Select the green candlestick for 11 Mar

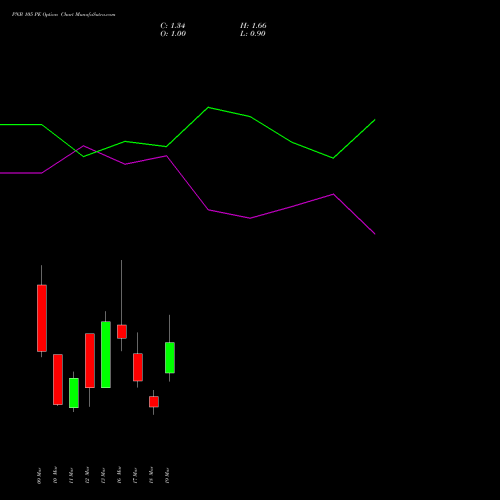74,393
